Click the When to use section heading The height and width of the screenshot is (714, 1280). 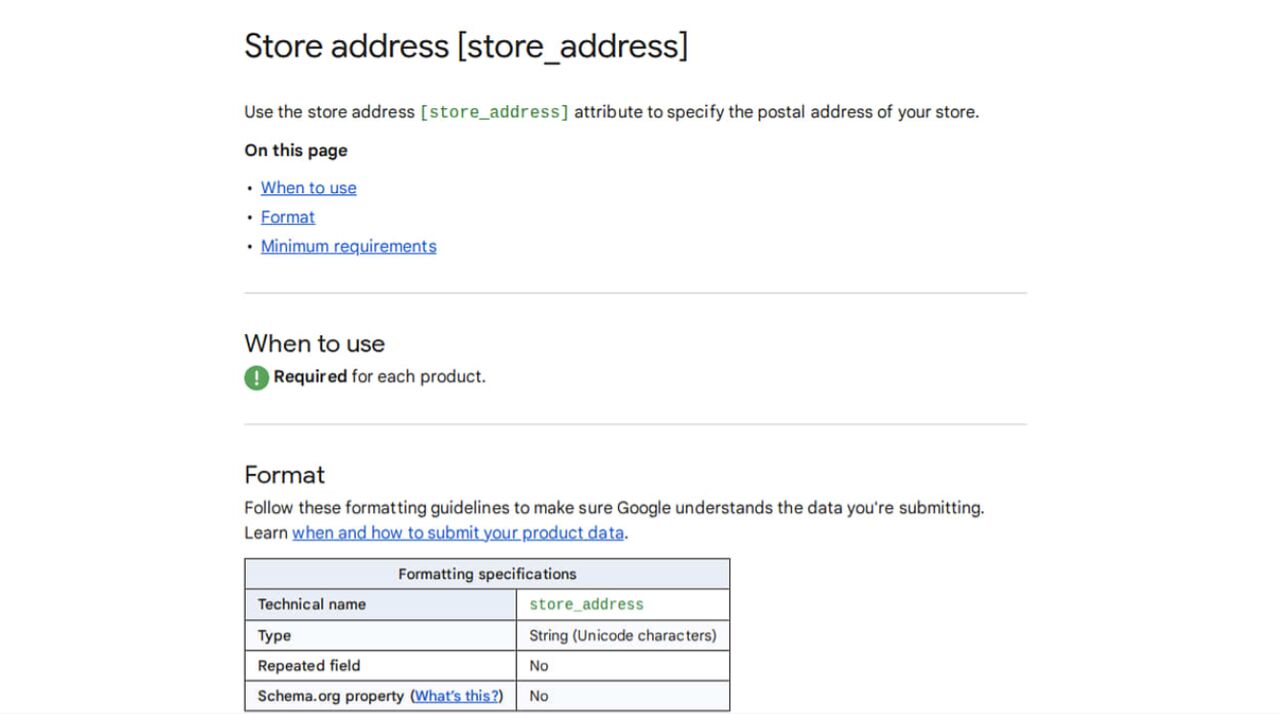[x=314, y=343]
